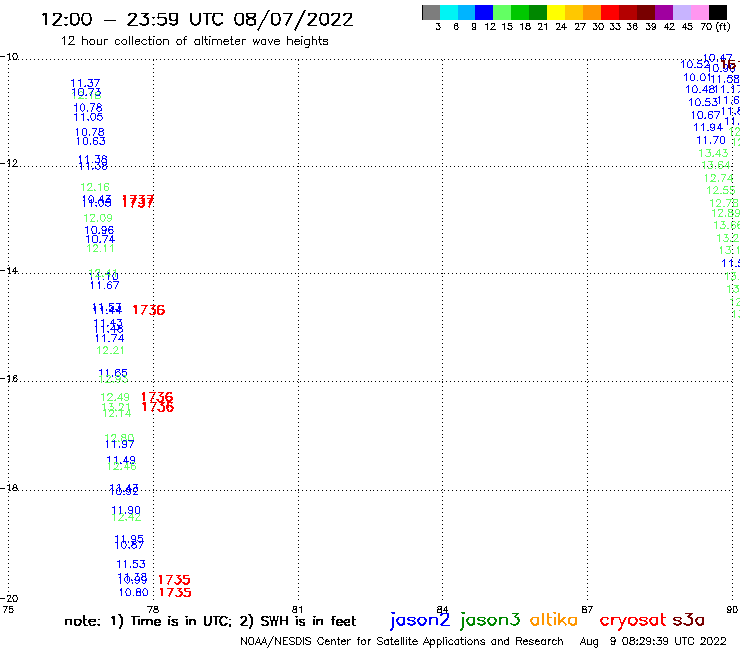The image size is (740, 650).
Task: Select the yellow swatch in the wave-height scale
Action: (556, 12)
